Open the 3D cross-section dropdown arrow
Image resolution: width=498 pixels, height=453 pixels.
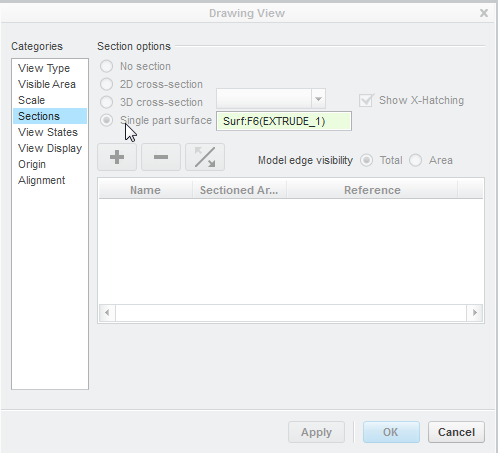[x=318, y=99]
